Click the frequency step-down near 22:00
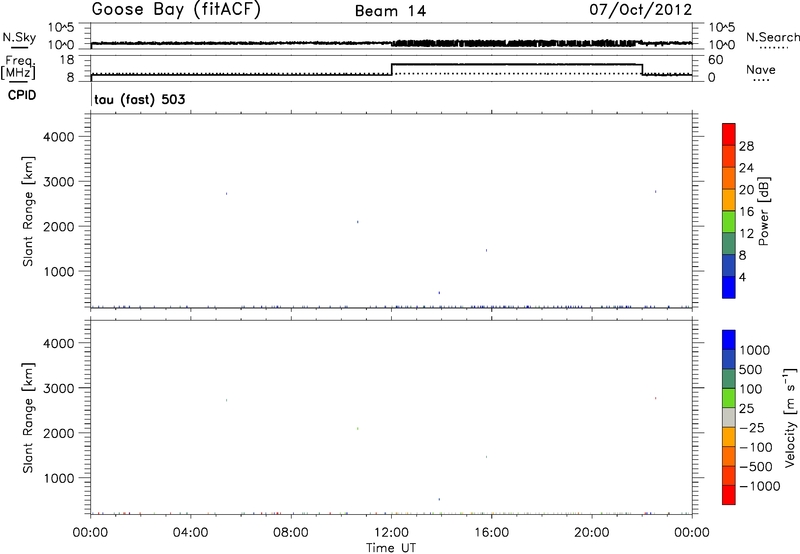800x554 pixels. (x=642, y=69)
